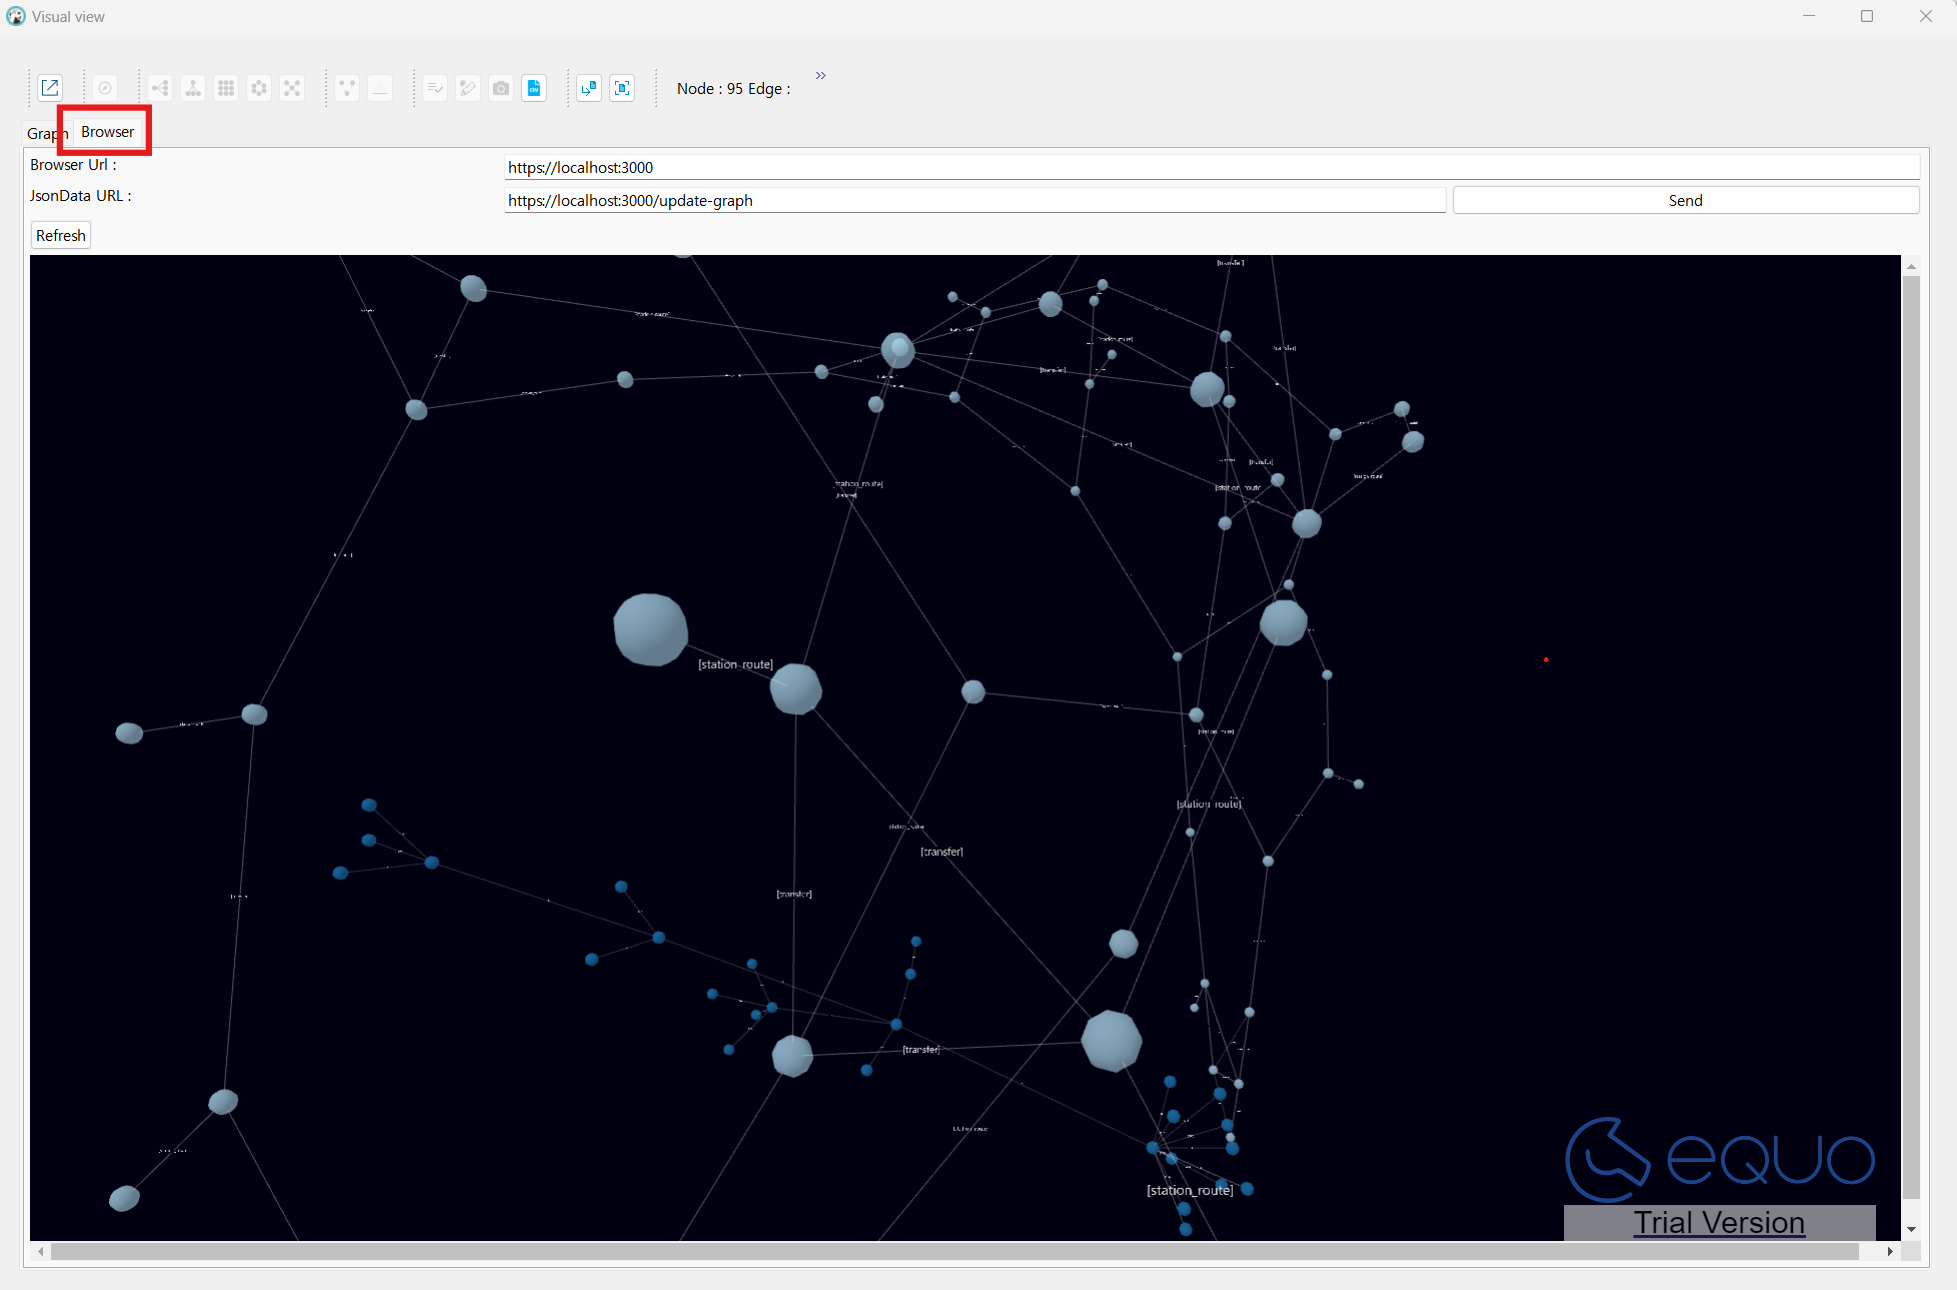
Task: Click the refresh/reload icon
Action: coord(60,235)
